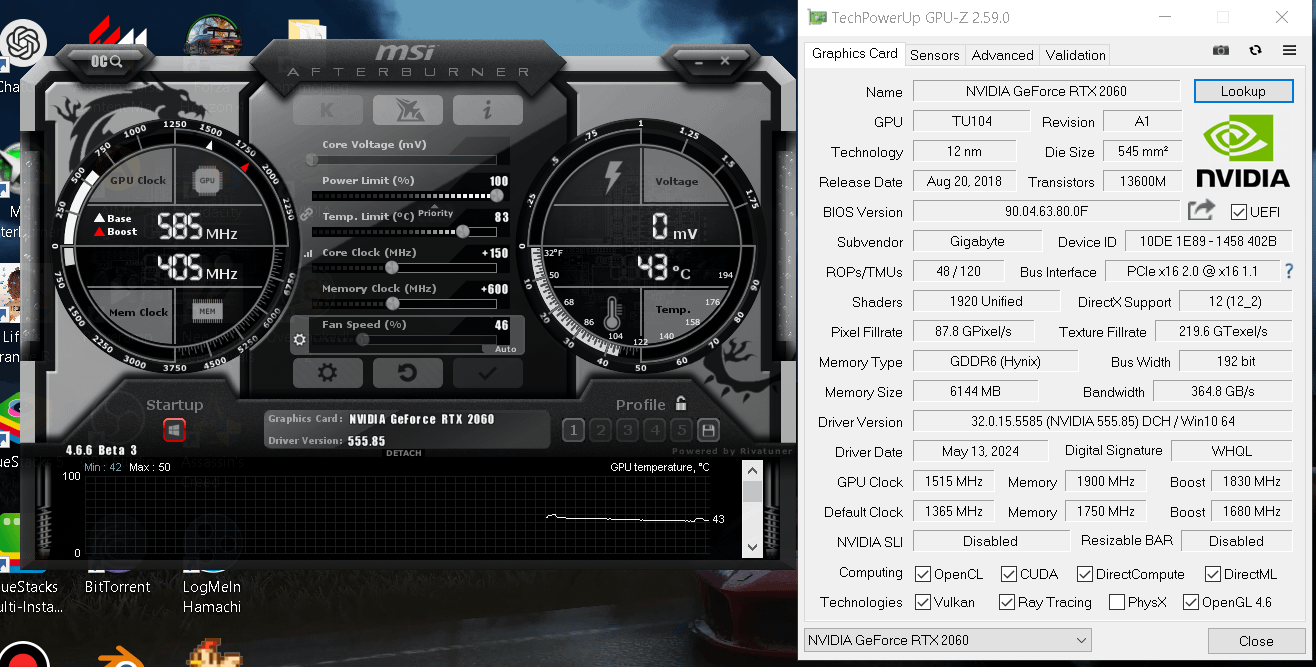This screenshot has width=1316, height=667.
Task: Toggle the OpenGL 4.6 checkbox
Action: [1191, 602]
